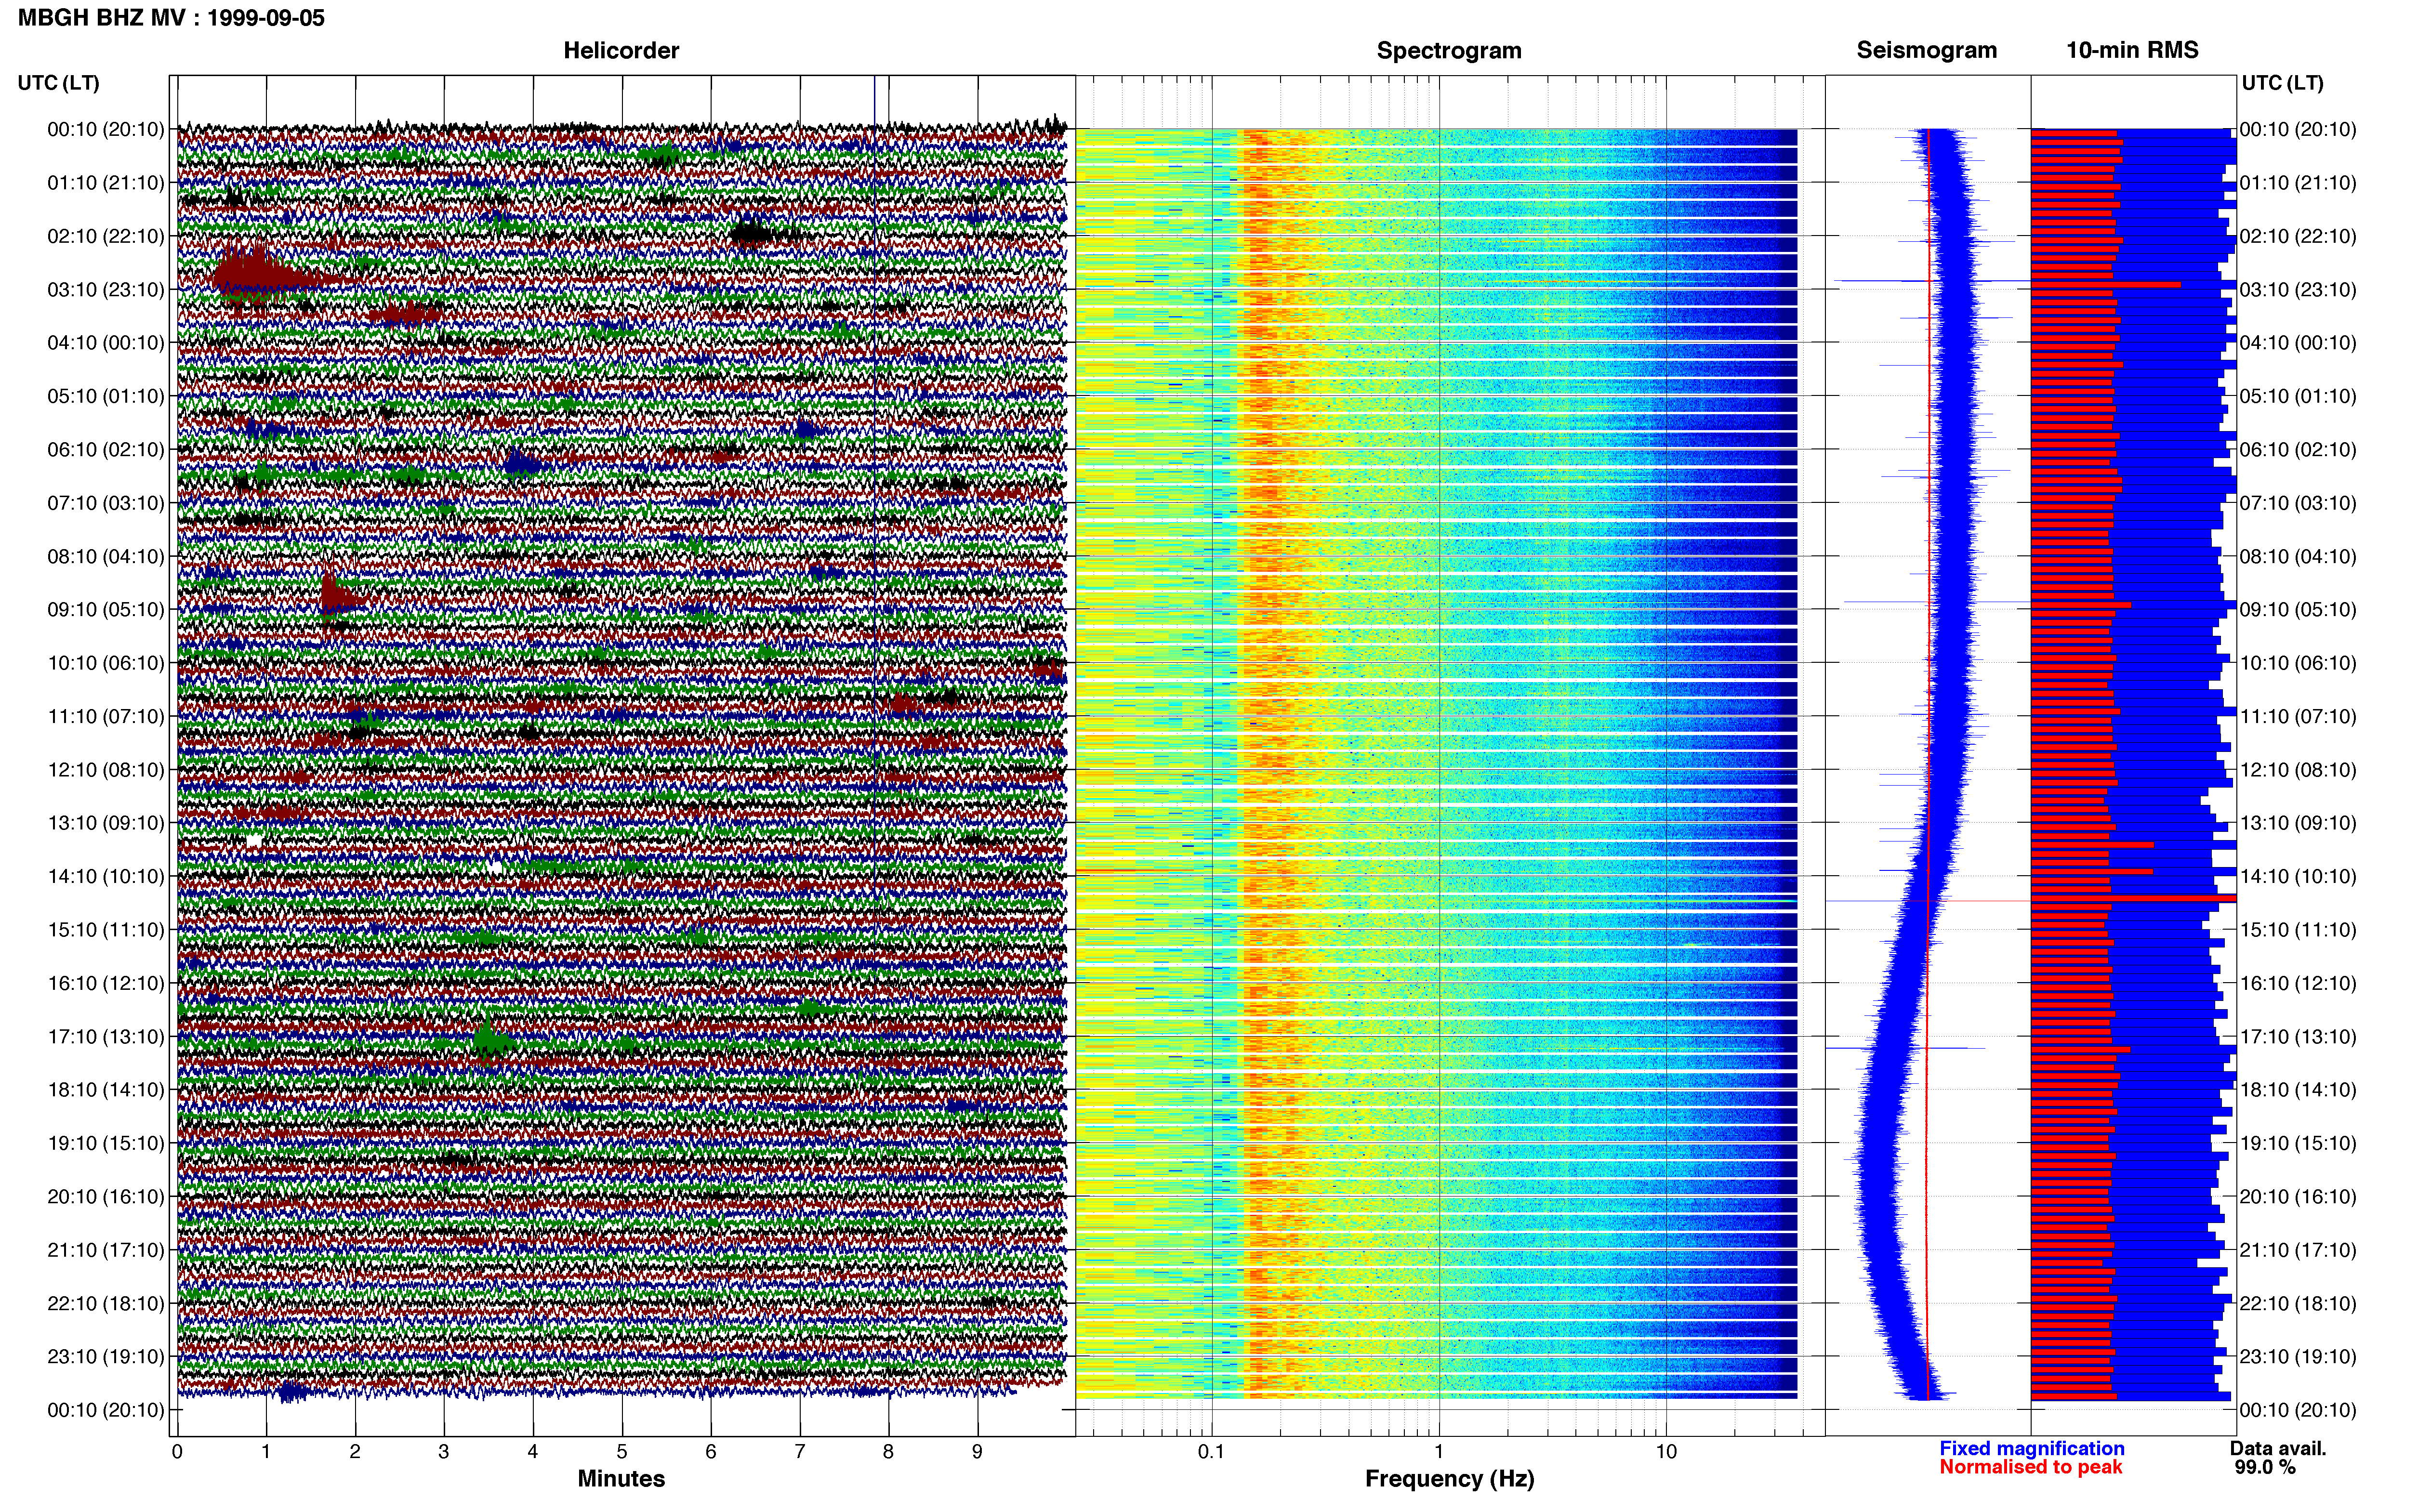This screenshot has height=1512, width=2418.
Task: Click the '1' frequency tick label
Action: [1438, 1451]
